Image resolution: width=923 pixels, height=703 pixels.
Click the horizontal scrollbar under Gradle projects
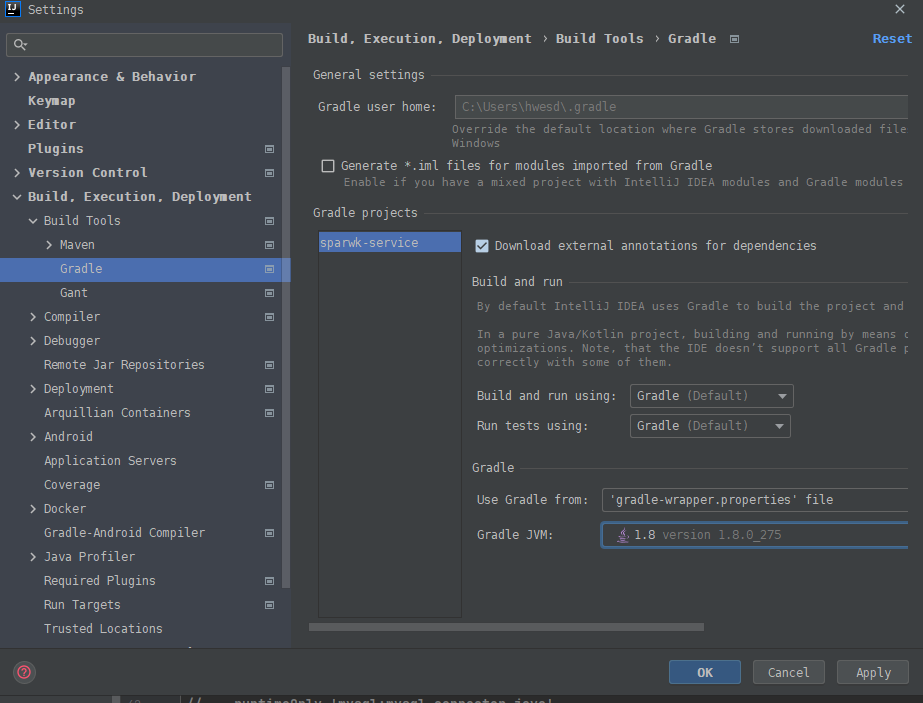[506, 627]
